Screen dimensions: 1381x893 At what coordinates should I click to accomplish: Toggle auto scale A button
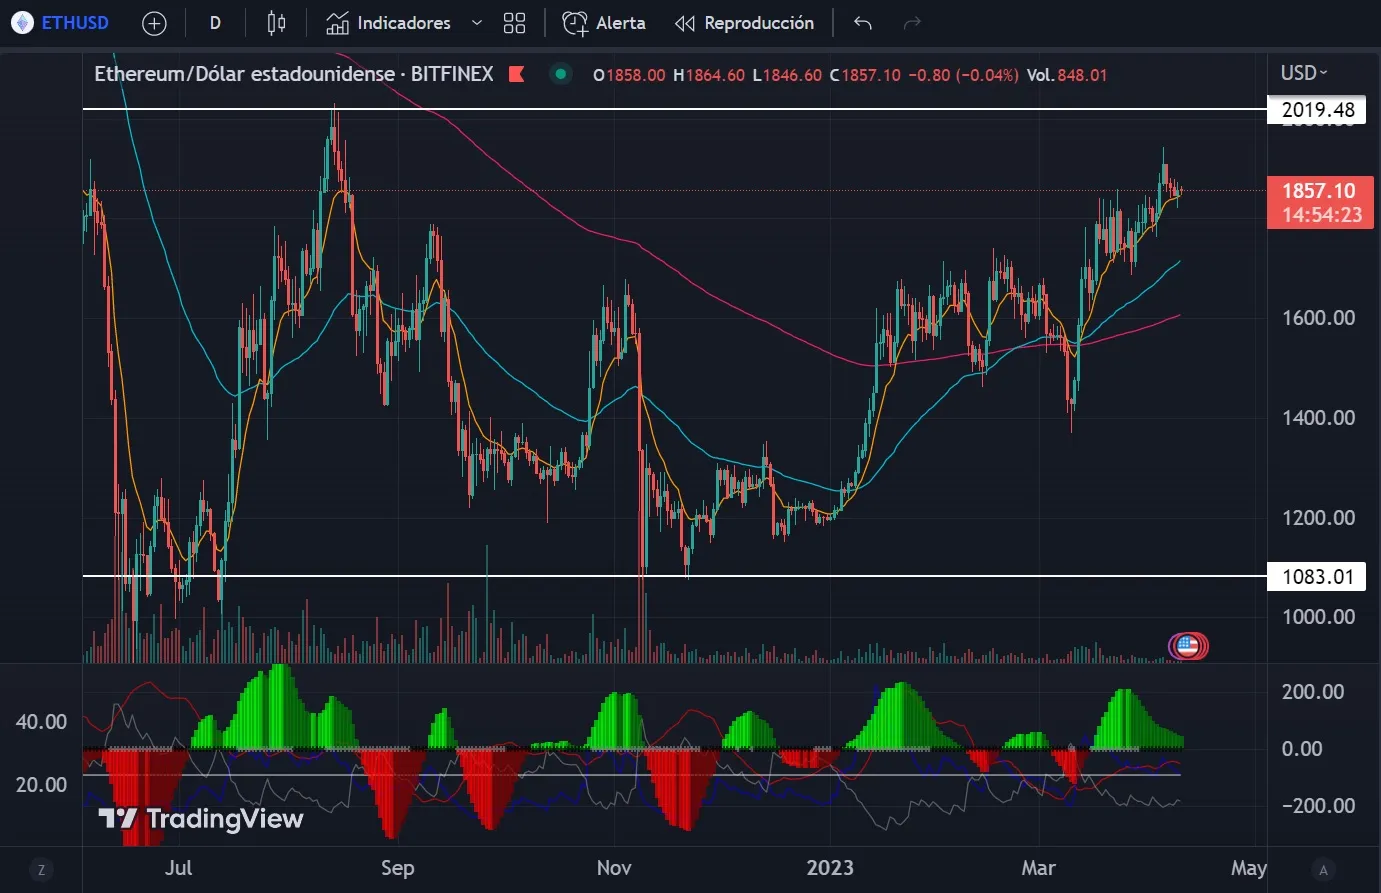click(x=1323, y=870)
